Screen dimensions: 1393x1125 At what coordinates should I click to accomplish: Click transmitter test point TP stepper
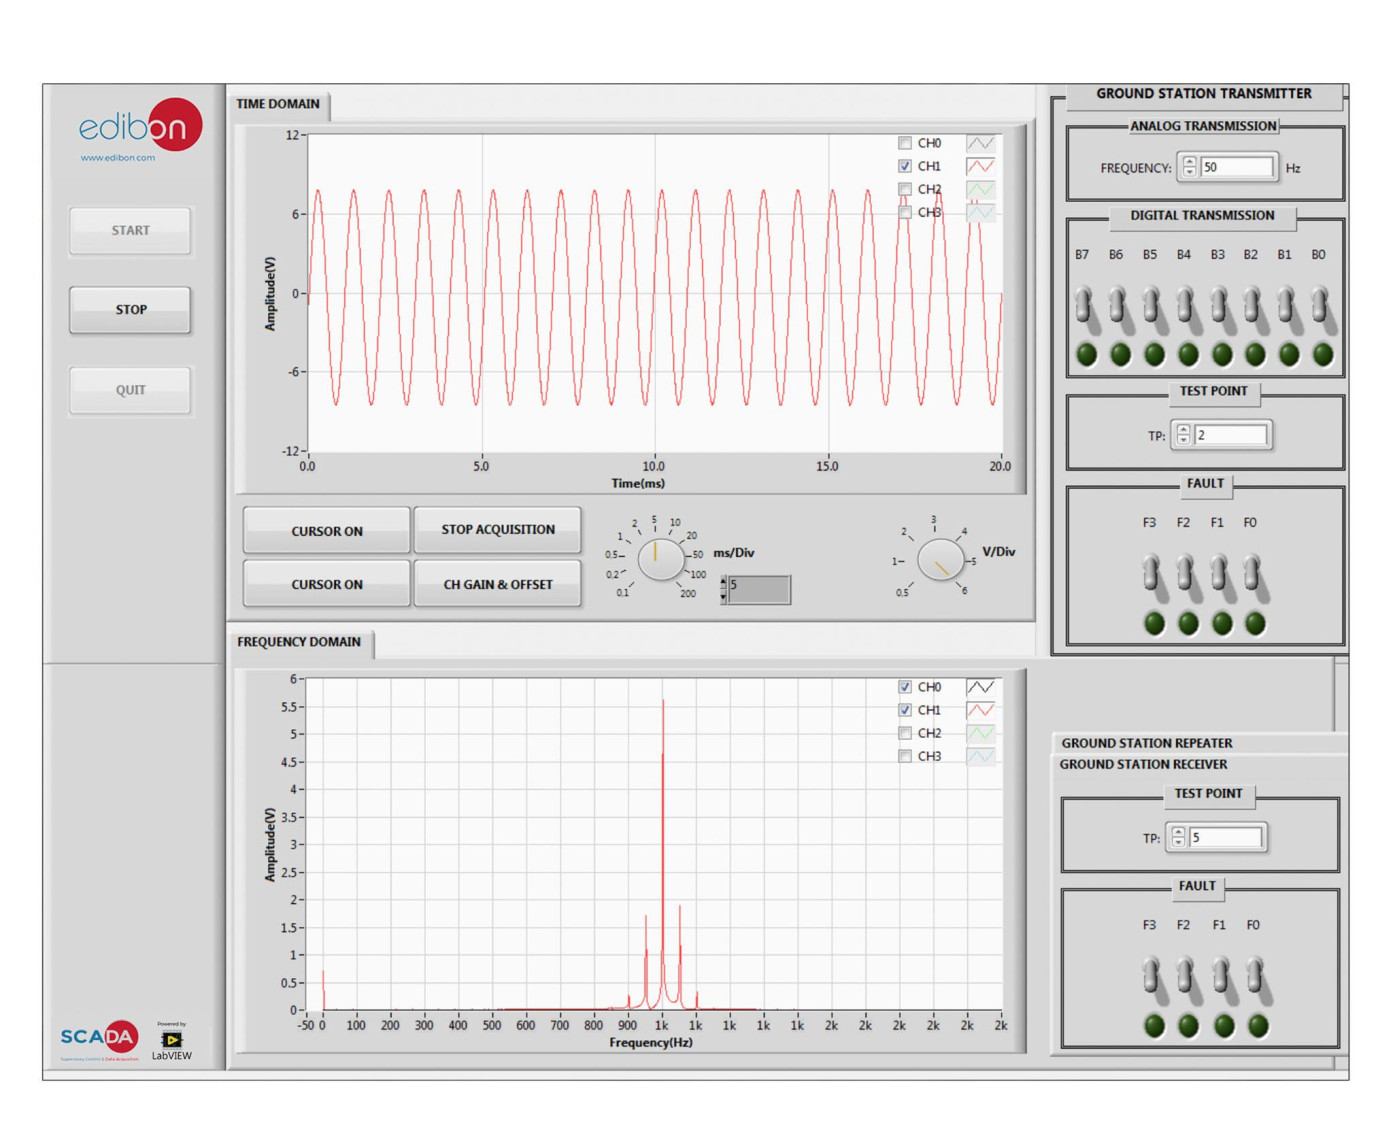1183,435
